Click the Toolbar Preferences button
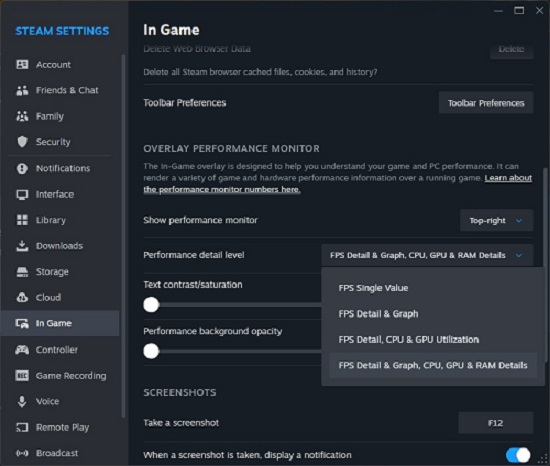The image size is (550, 466). (x=486, y=103)
